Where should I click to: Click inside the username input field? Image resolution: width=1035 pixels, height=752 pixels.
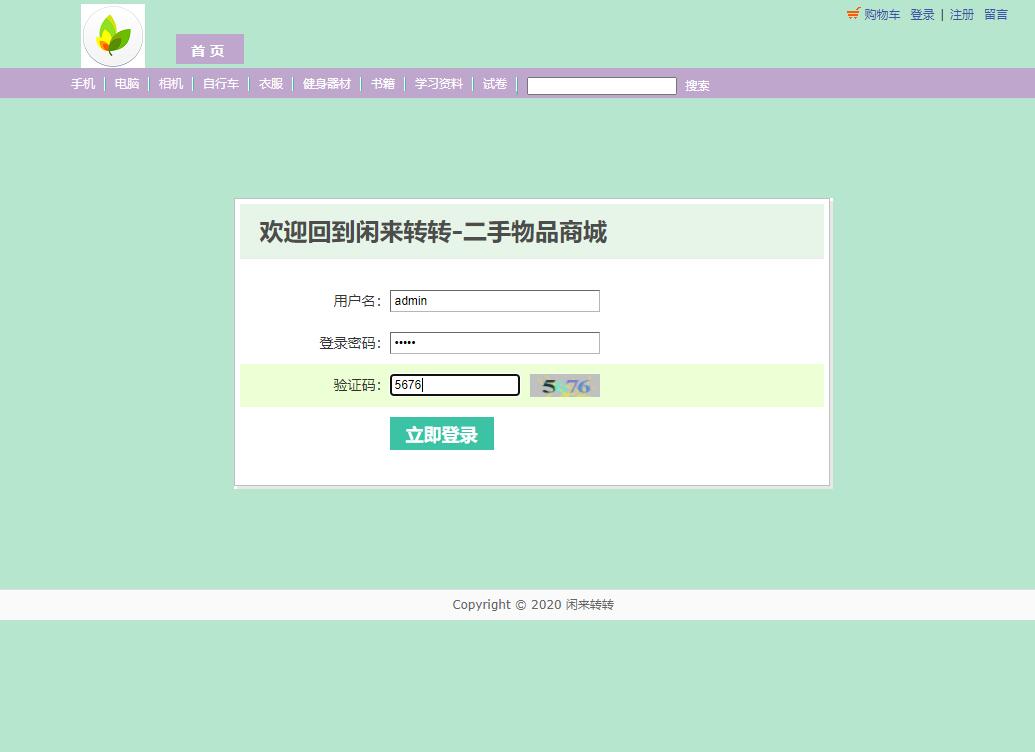coord(494,300)
